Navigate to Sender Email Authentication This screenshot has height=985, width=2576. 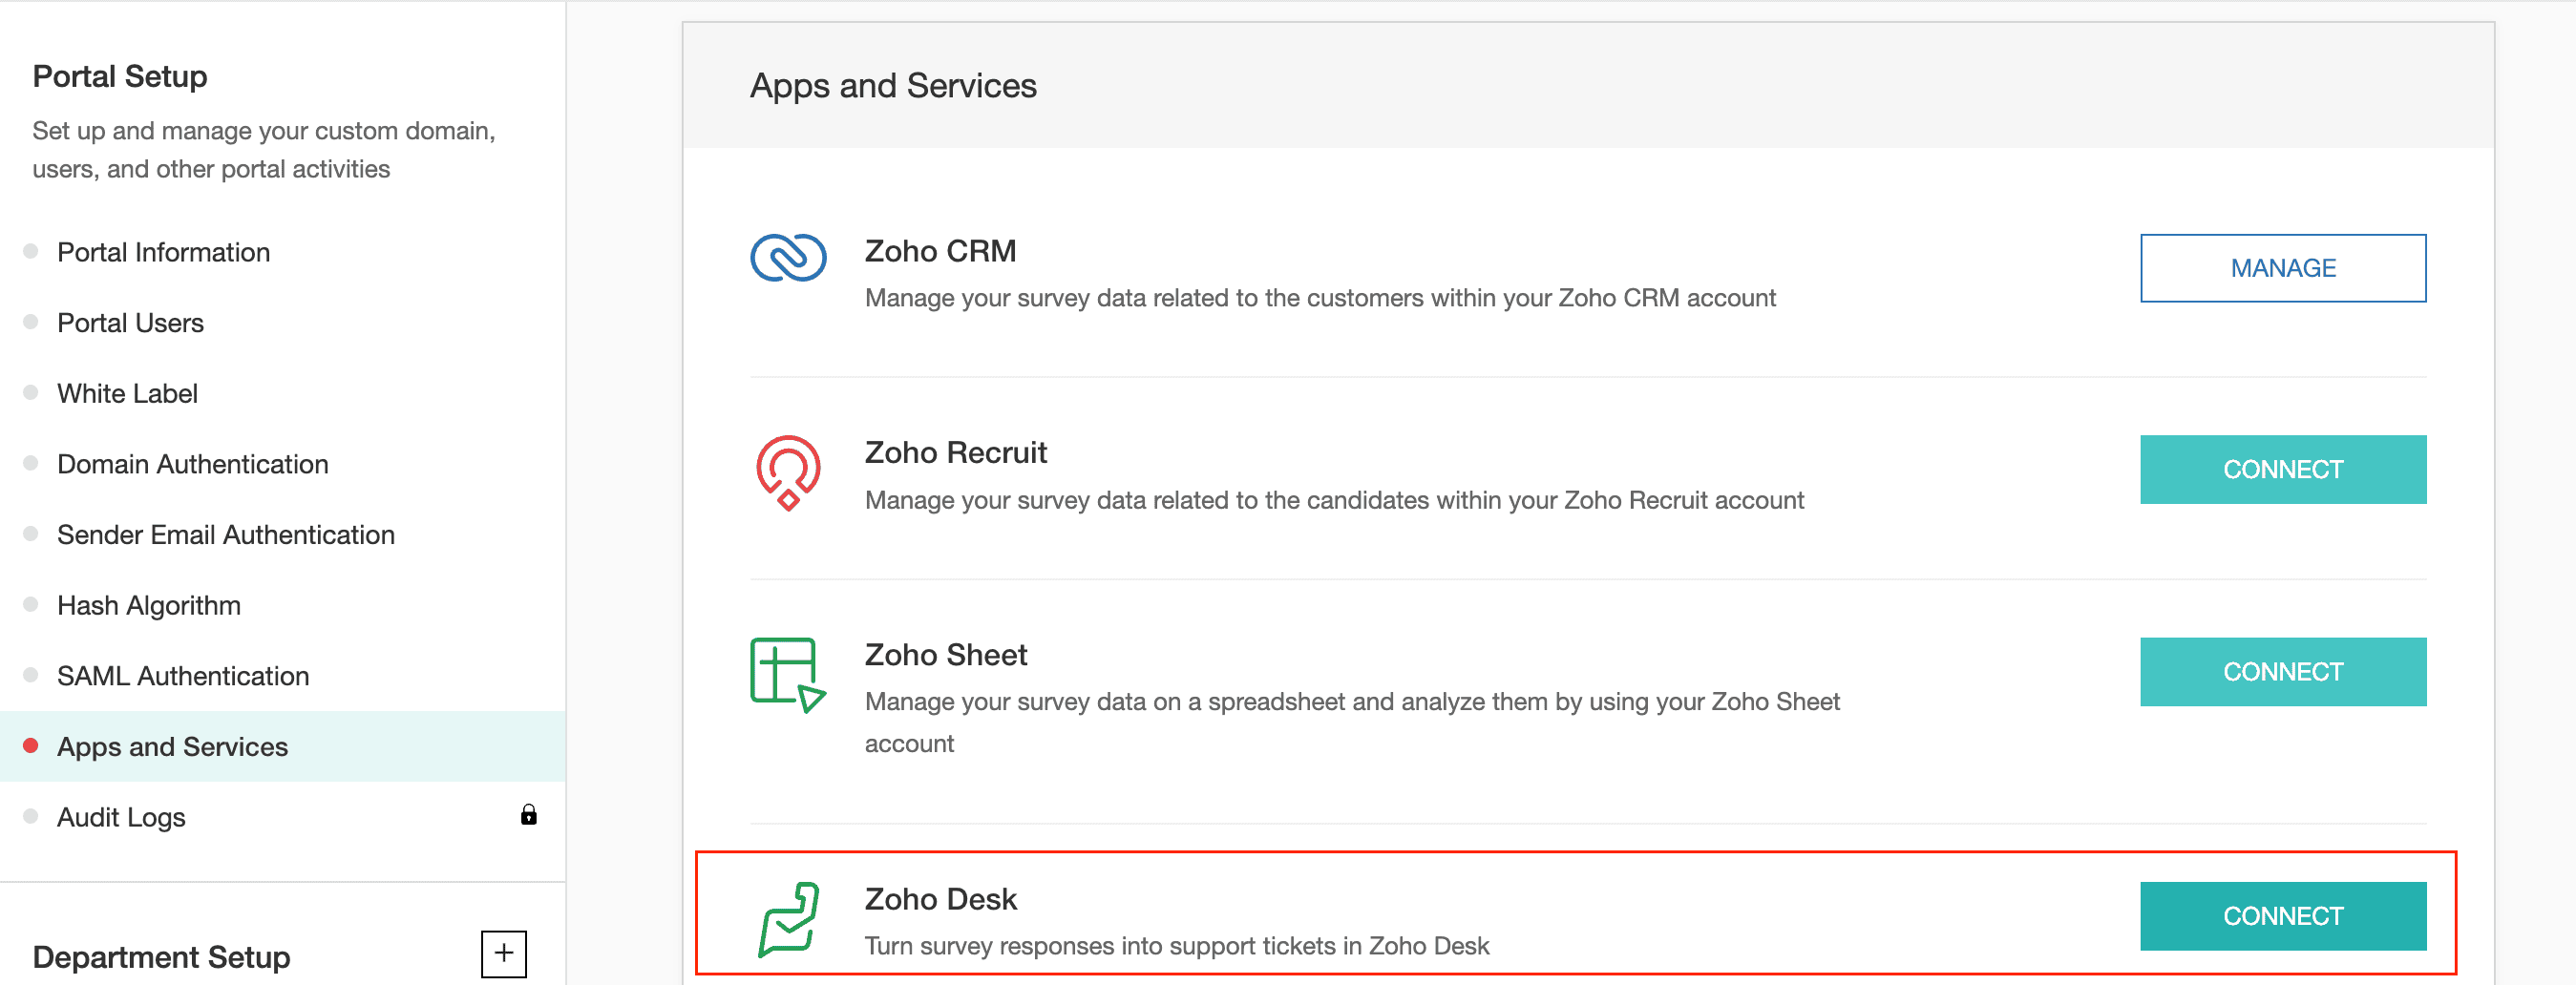[x=225, y=535]
